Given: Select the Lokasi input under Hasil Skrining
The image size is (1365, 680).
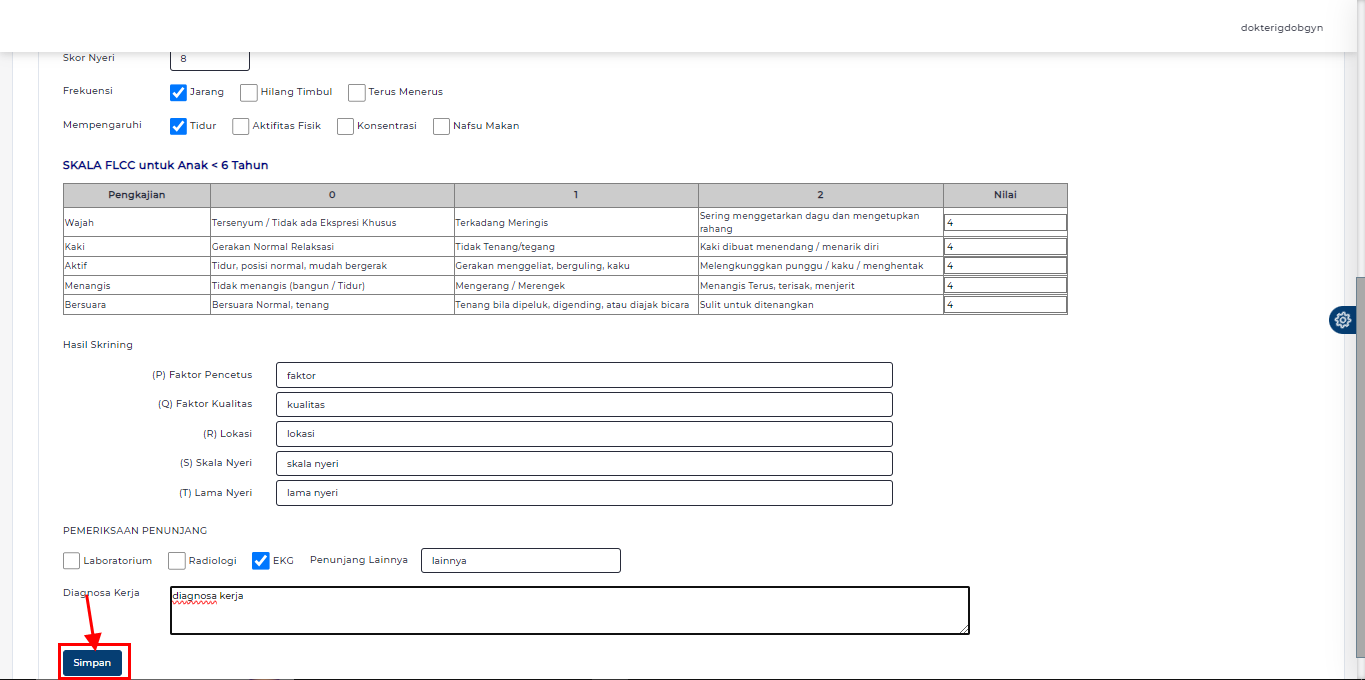Looking at the screenshot, I should click(584, 433).
